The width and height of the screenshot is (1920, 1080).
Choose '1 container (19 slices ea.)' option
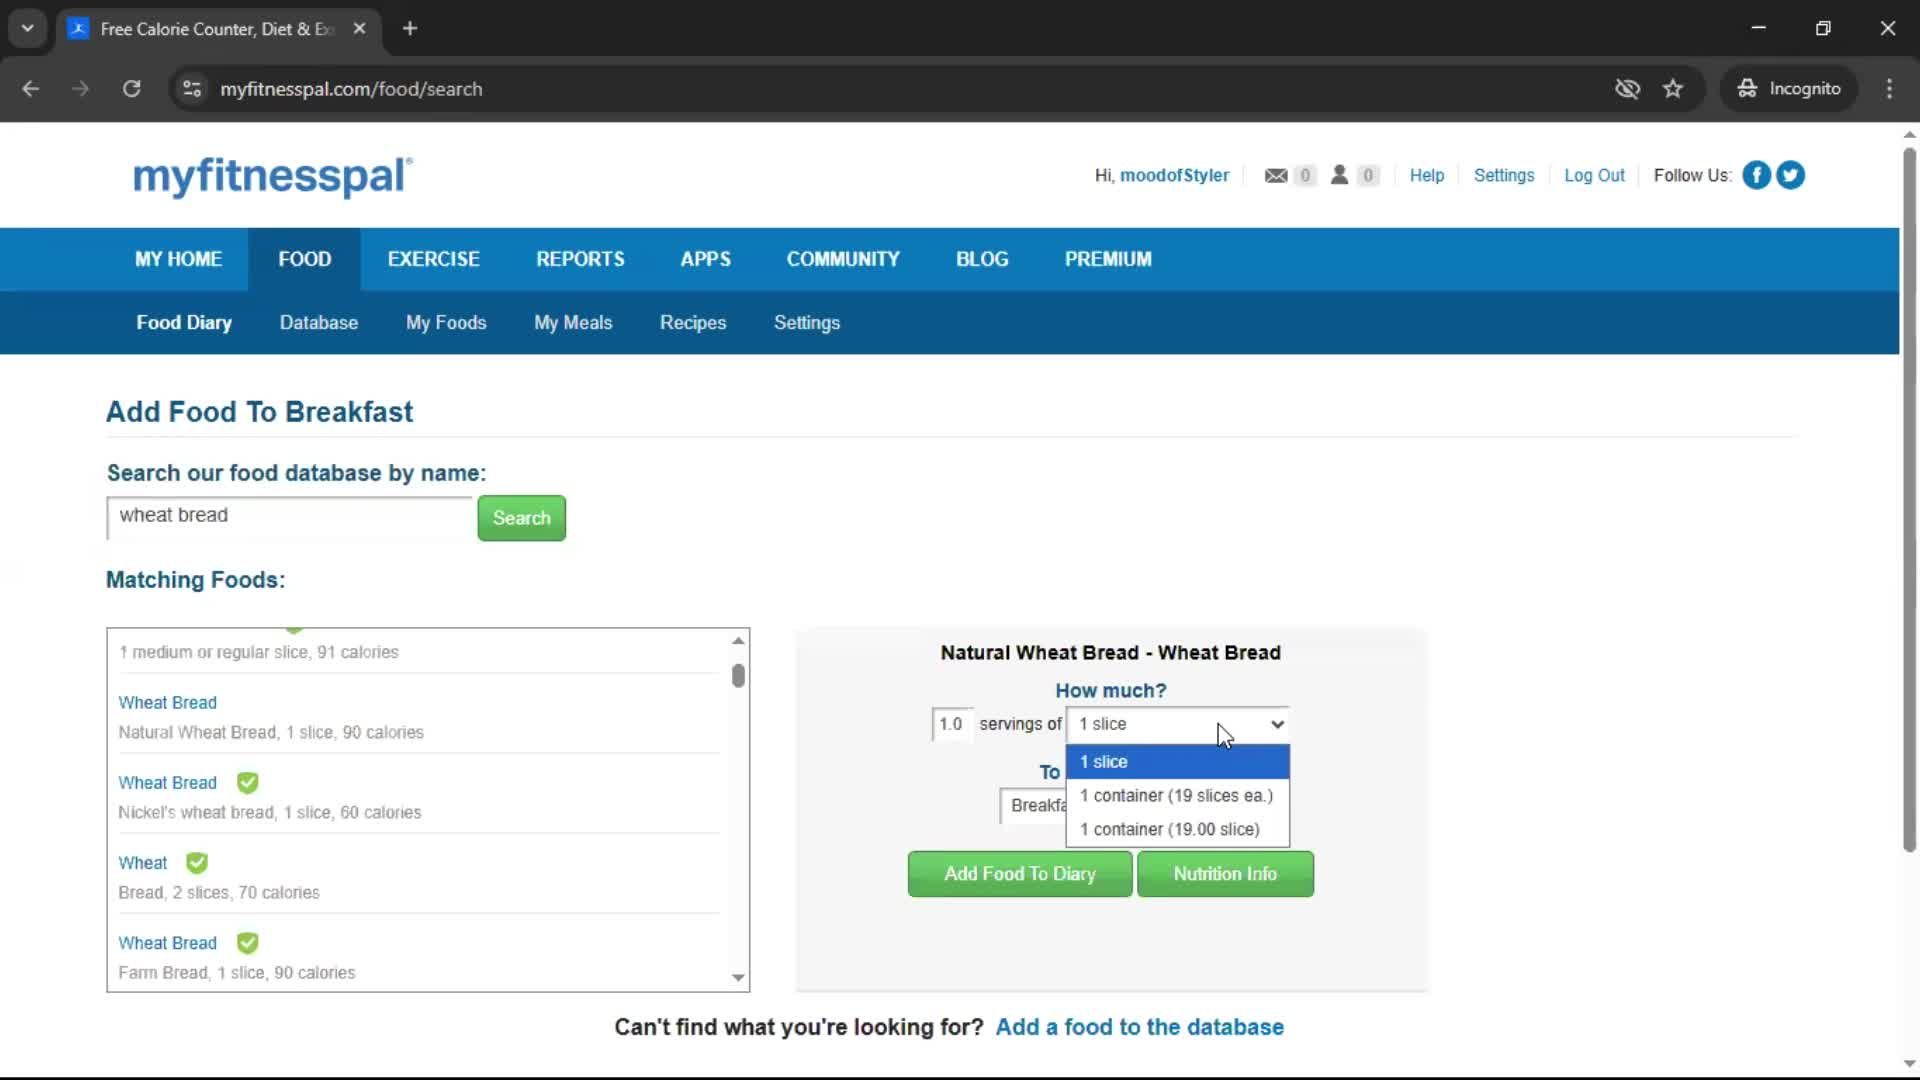pyautogui.click(x=1178, y=796)
